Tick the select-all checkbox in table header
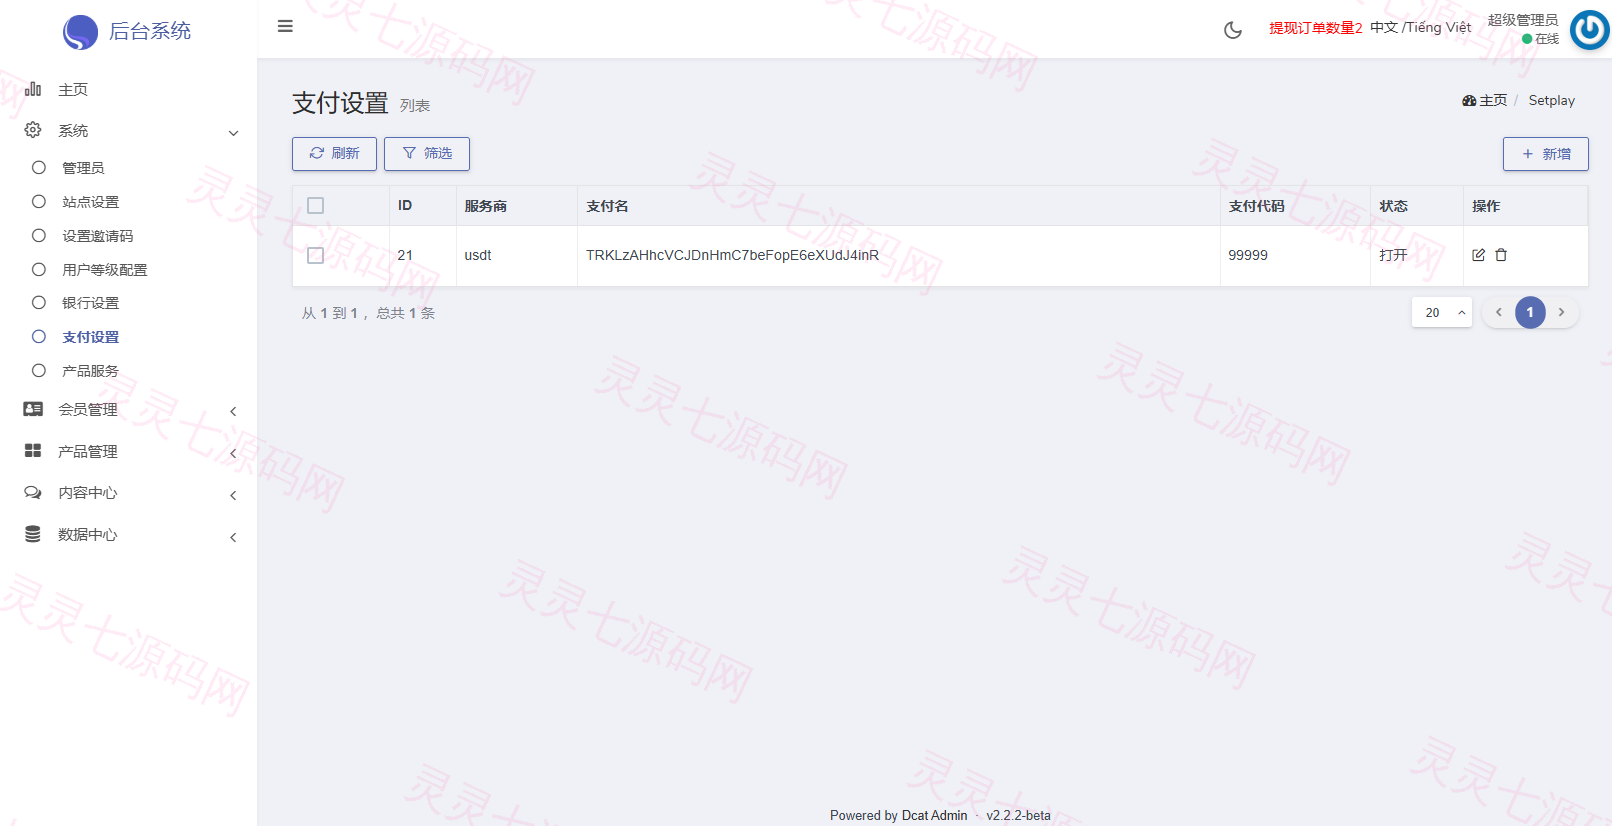 (315, 206)
